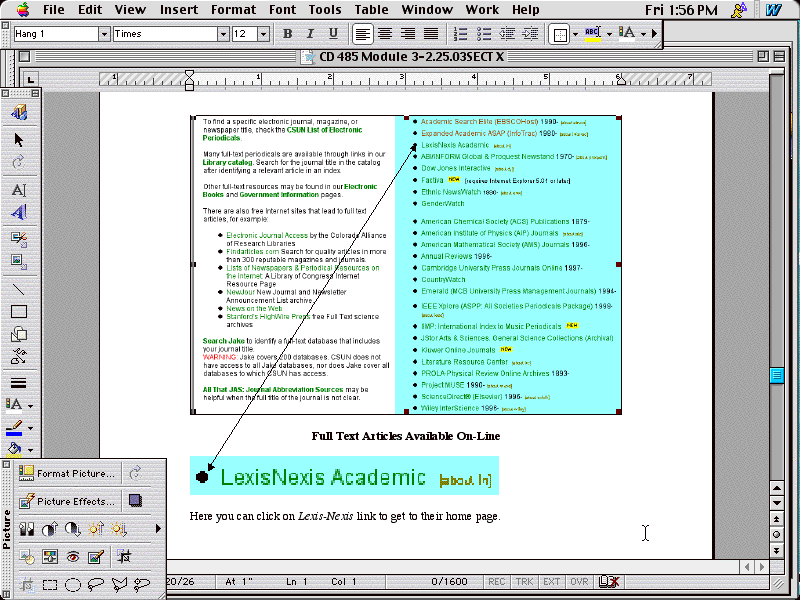Select the oval marquee tool
Viewport: 800px width, 600px height.
coord(73,585)
